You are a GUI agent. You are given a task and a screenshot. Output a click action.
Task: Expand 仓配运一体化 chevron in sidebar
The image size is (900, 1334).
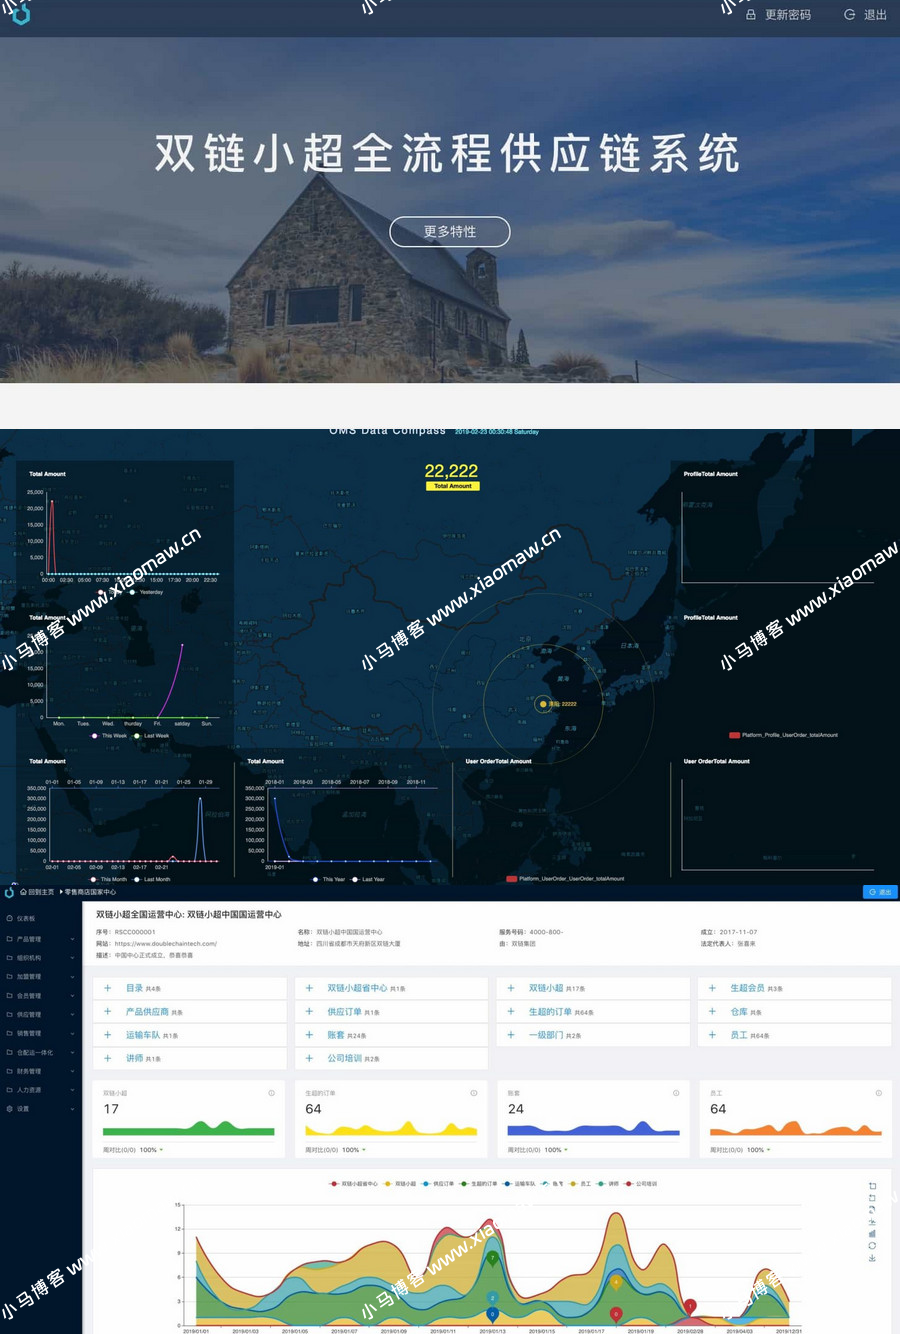tap(73, 1053)
